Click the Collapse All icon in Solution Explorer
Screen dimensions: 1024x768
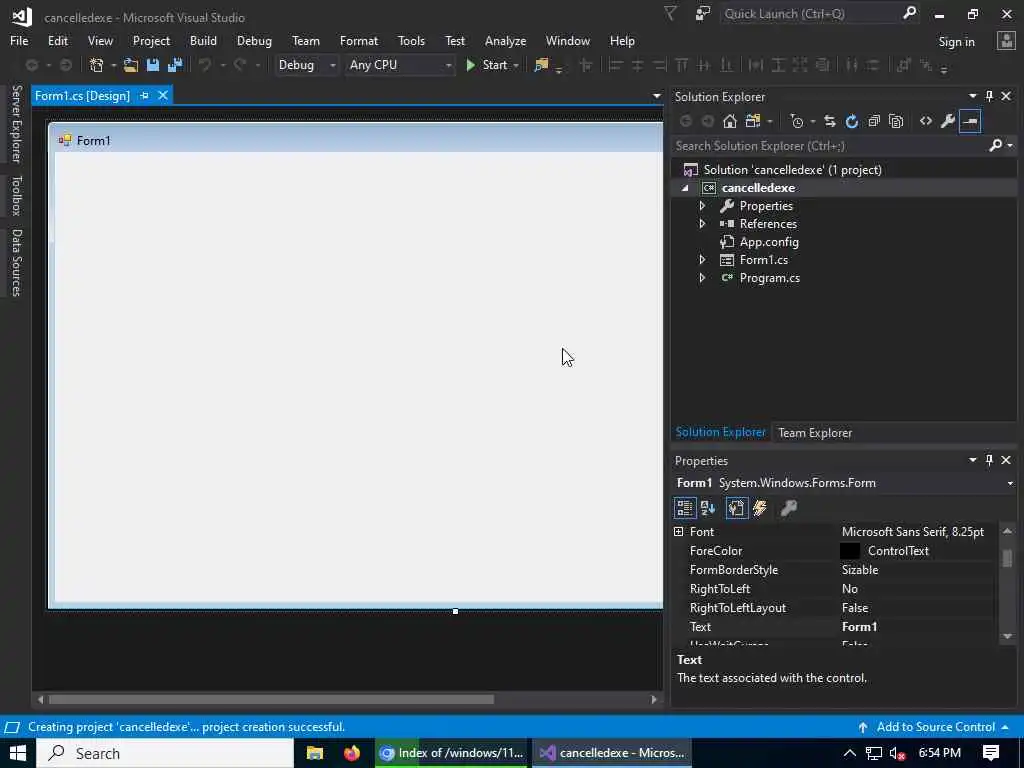point(874,121)
